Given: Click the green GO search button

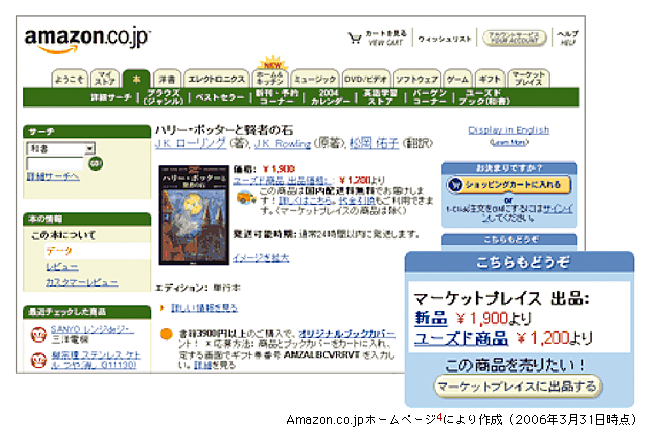Looking at the screenshot, I should click(95, 163).
